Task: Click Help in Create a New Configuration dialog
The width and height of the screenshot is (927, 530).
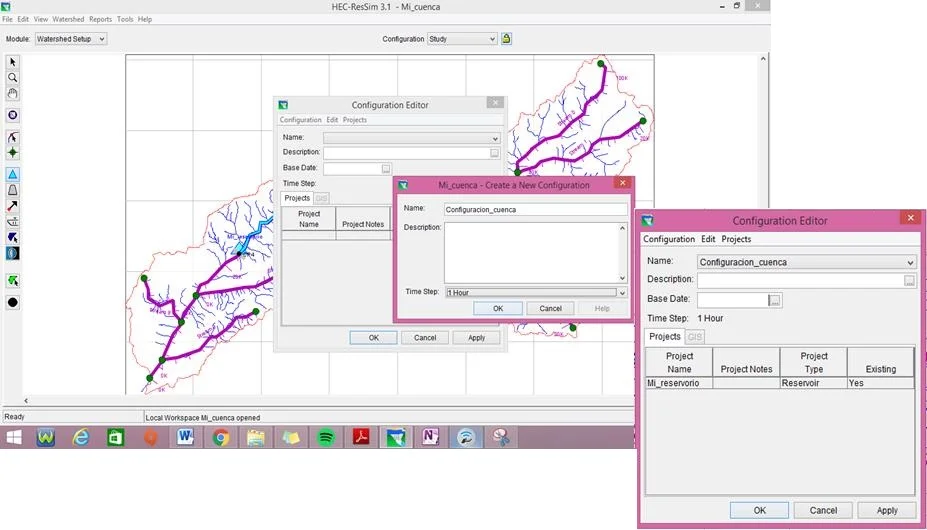Action: [602, 308]
